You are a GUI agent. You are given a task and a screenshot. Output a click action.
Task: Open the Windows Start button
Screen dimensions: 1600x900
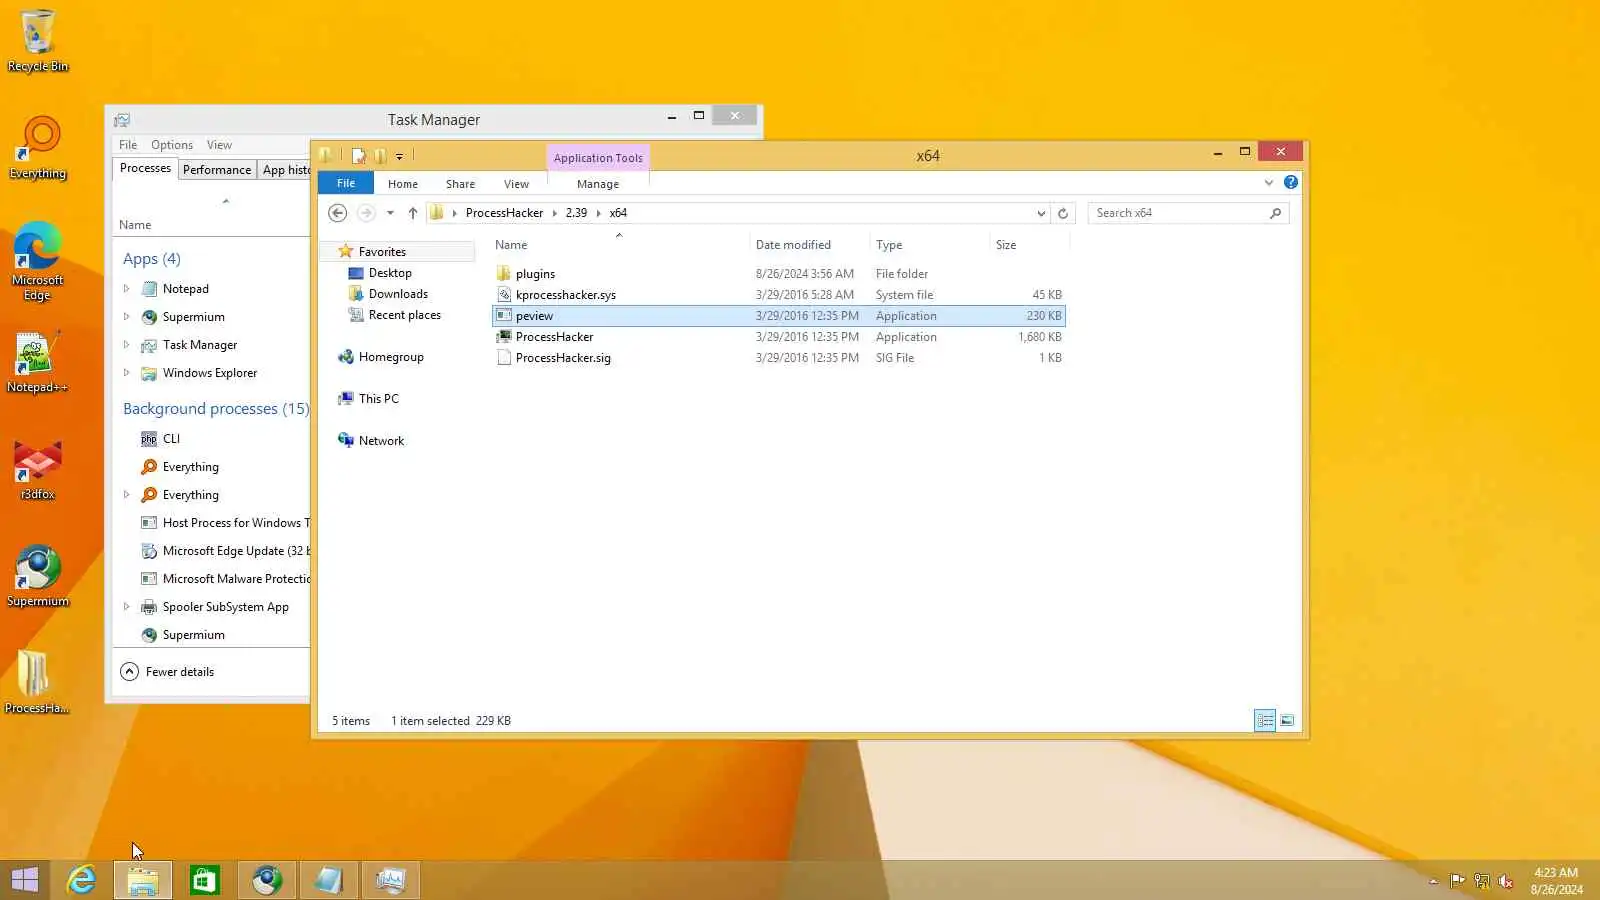click(25, 880)
